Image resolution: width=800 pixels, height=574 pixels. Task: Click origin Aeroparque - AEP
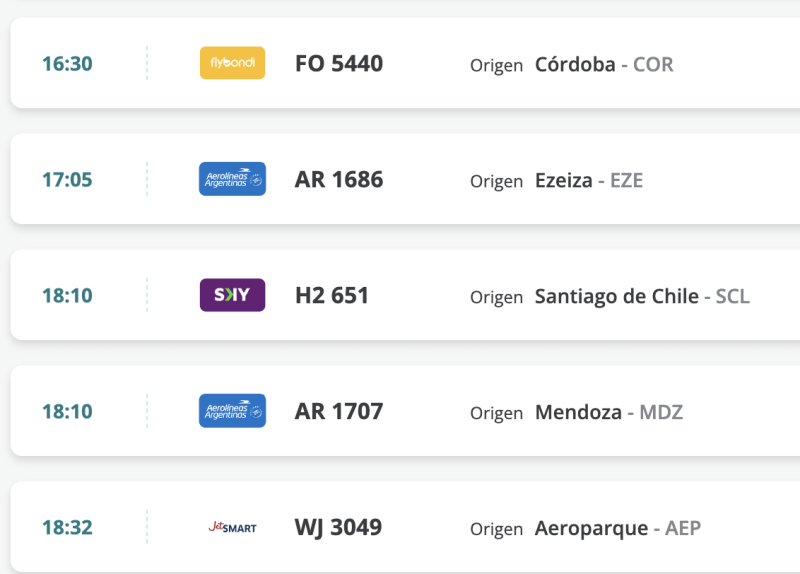[x=618, y=529]
